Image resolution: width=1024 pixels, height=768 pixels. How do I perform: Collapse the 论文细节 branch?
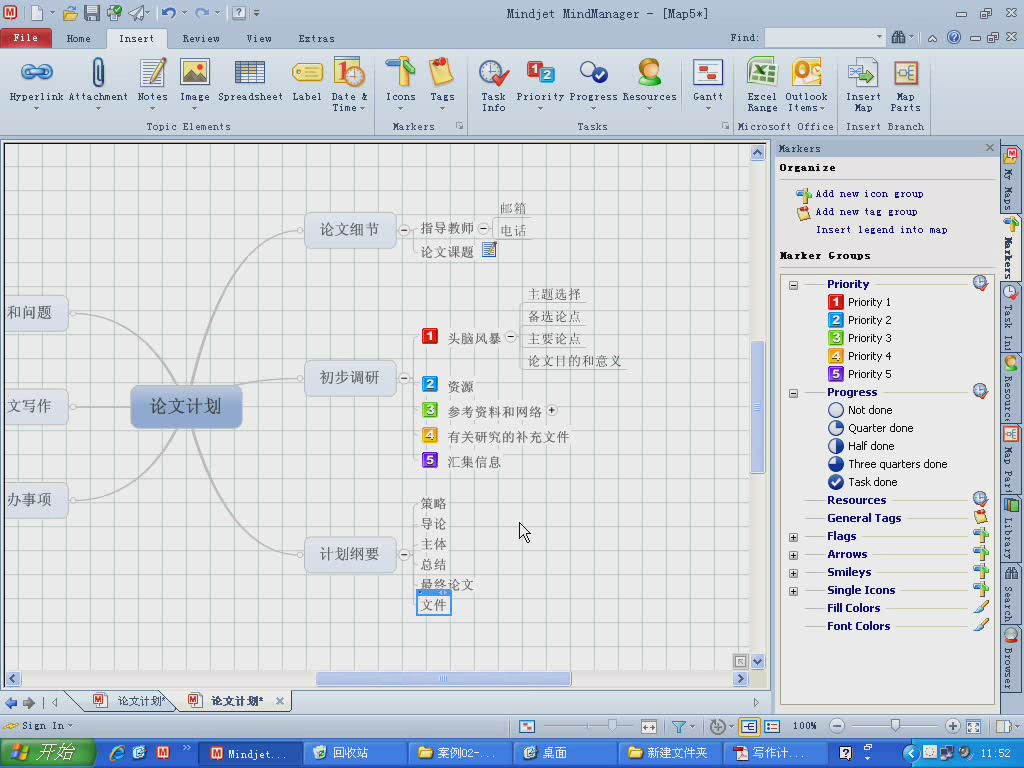(404, 230)
